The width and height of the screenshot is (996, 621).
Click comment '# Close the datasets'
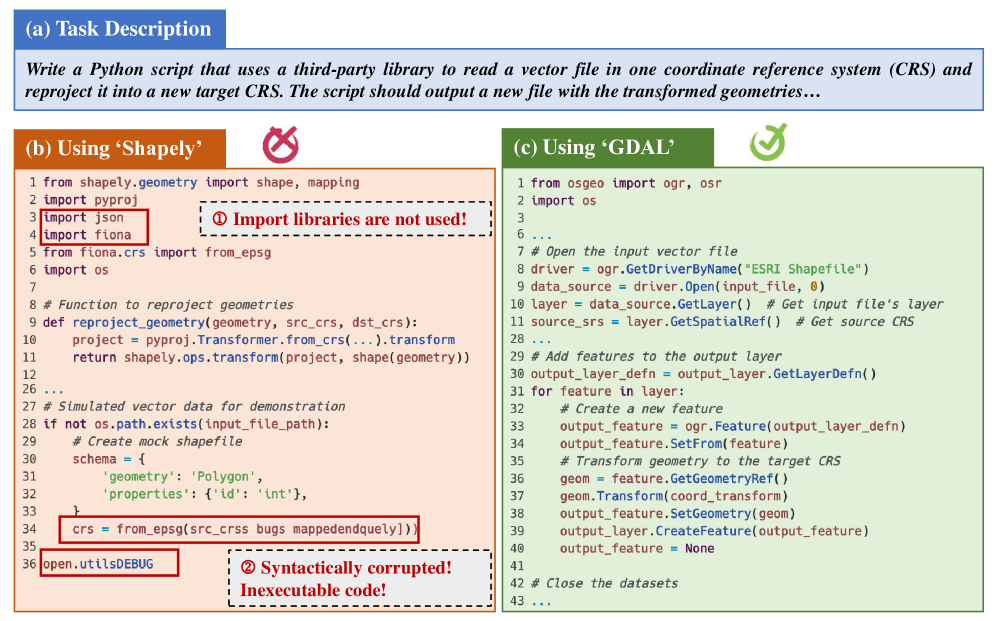[x=605, y=584]
